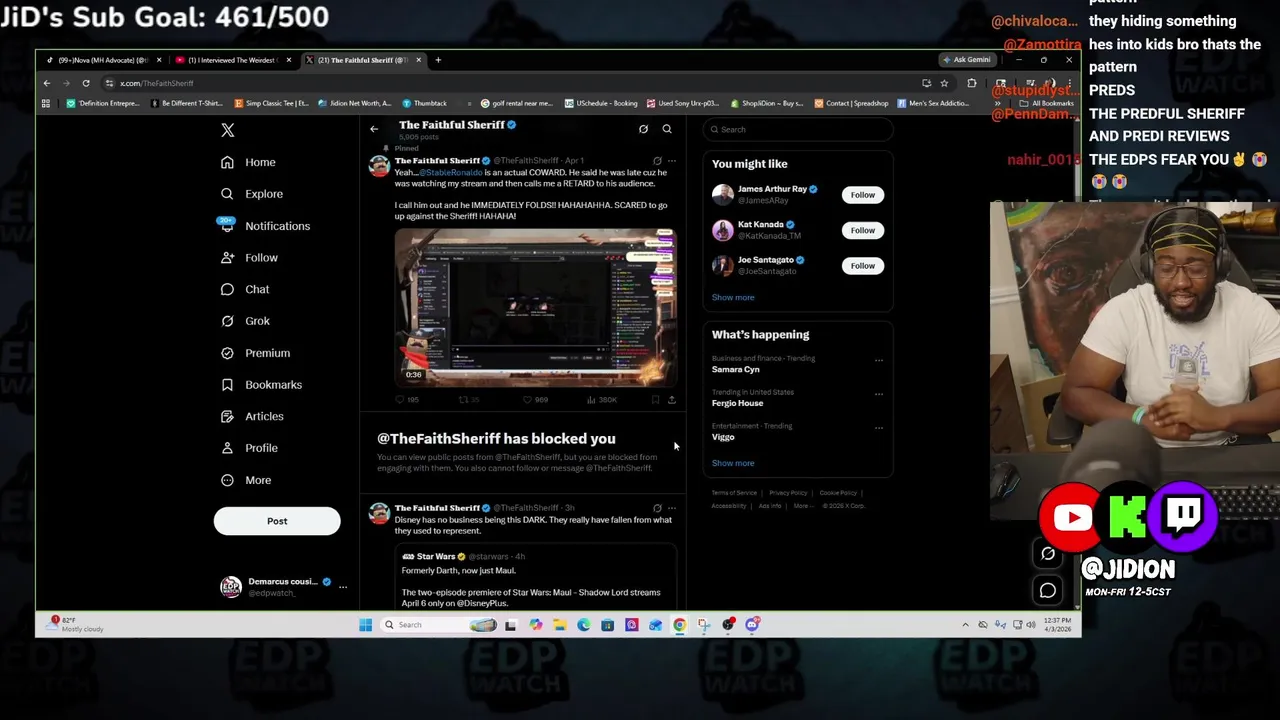This screenshot has height=720, width=1280.
Task: Click the Ask Gemini button
Action: pyautogui.click(x=966, y=60)
